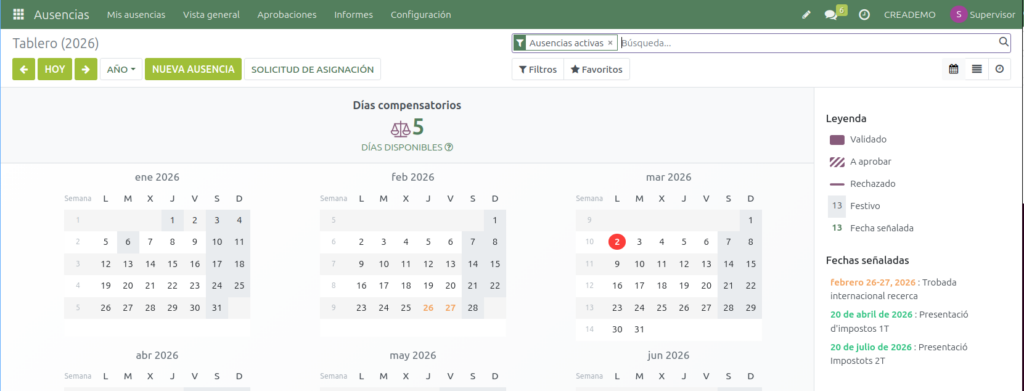This screenshot has width=1024, height=391.
Task: Open the Favoritos dropdown
Action: coord(596,69)
